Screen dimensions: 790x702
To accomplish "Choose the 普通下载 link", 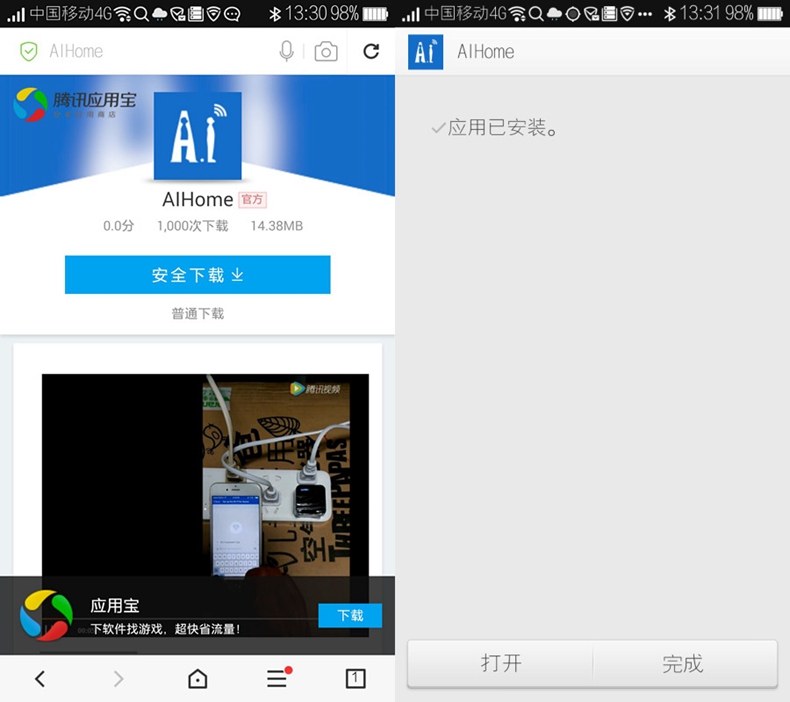I will (197, 313).
